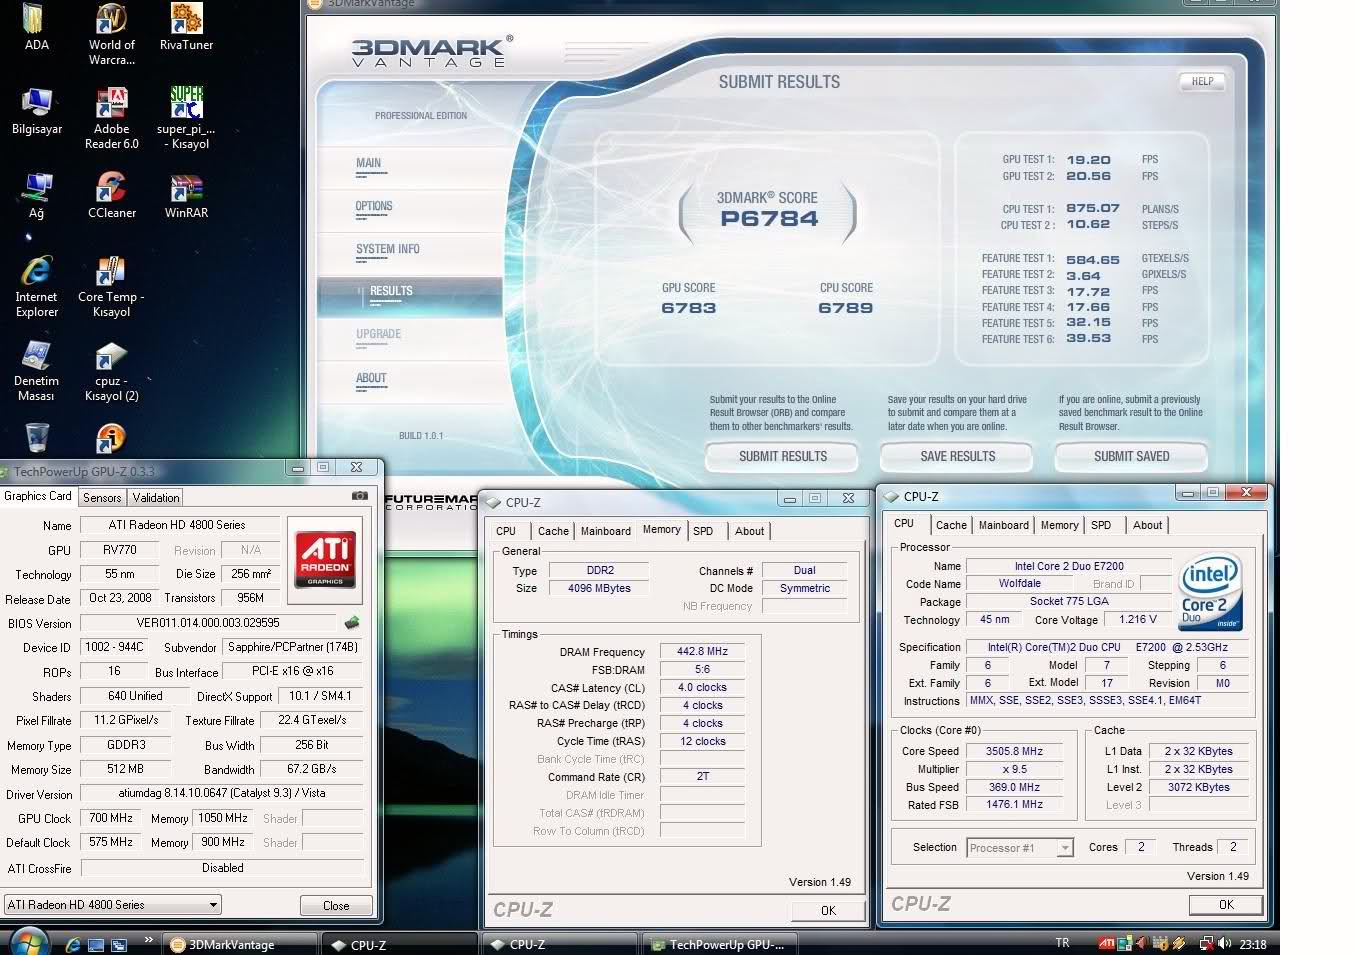Launch the cpuz Kısayol (2) desktop shortcut

click(111, 372)
